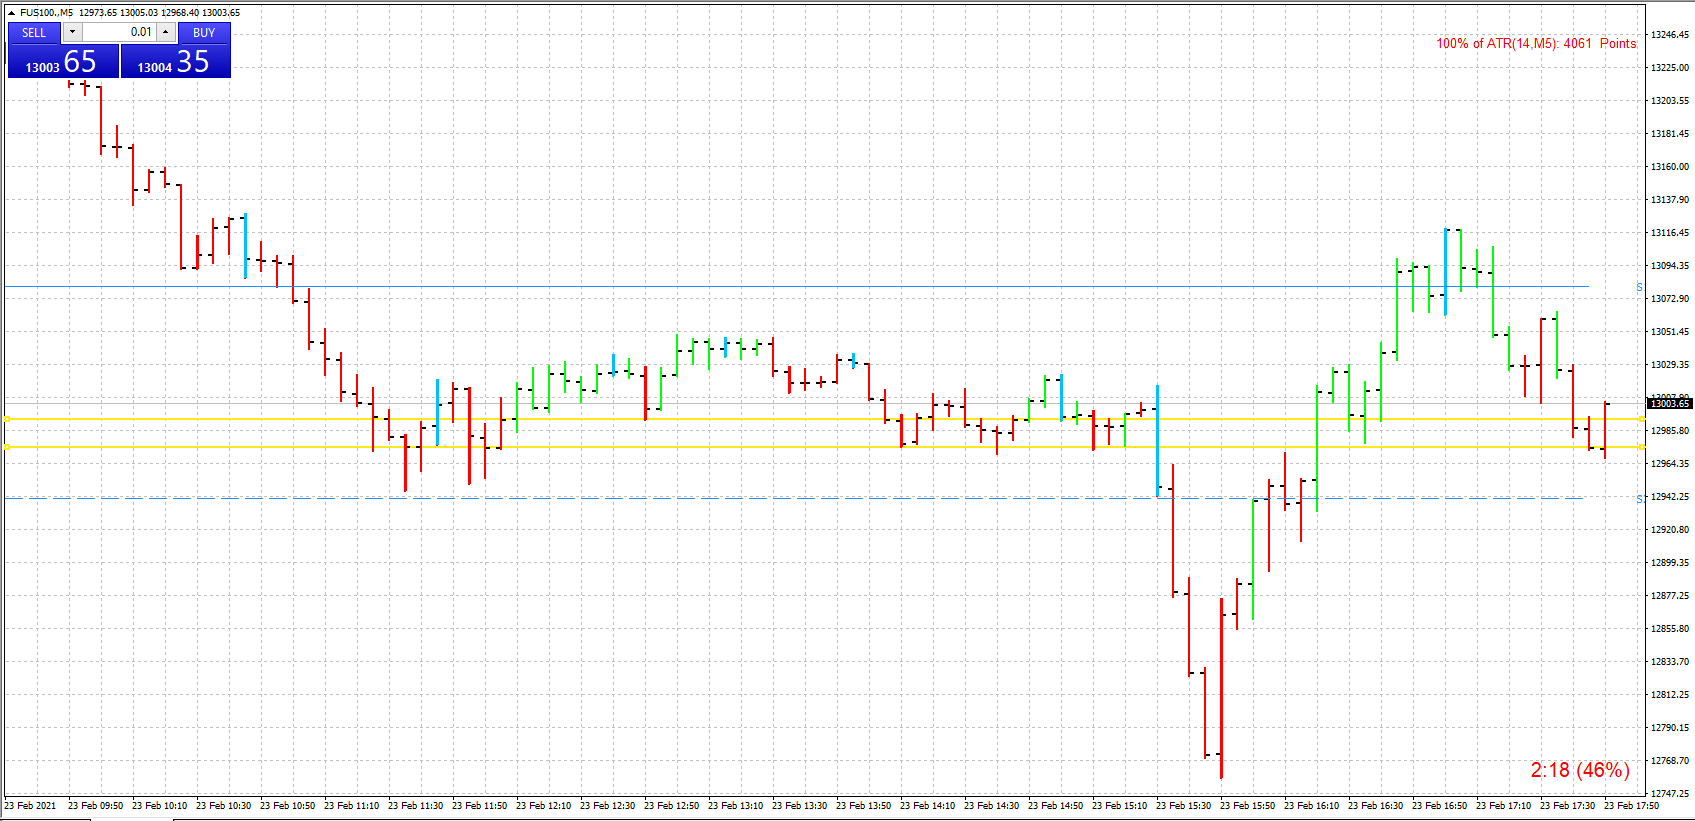Decrease lot volume with the down arrow
The height and width of the screenshot is (821, 1695).
72,32
